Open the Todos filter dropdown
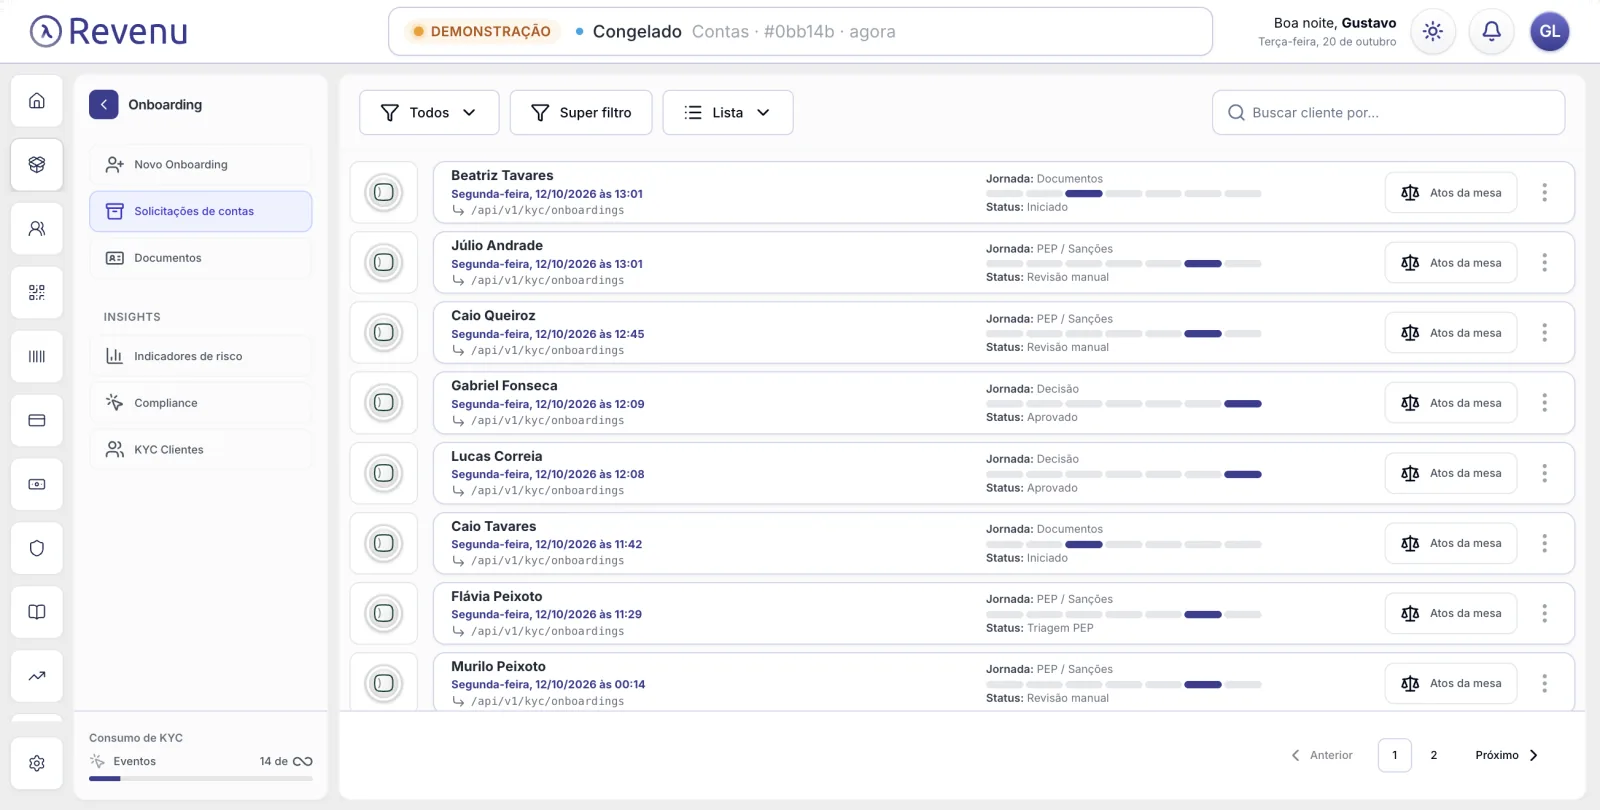Viewport: 1600px width, 810px height. click(x=429, y=113)
